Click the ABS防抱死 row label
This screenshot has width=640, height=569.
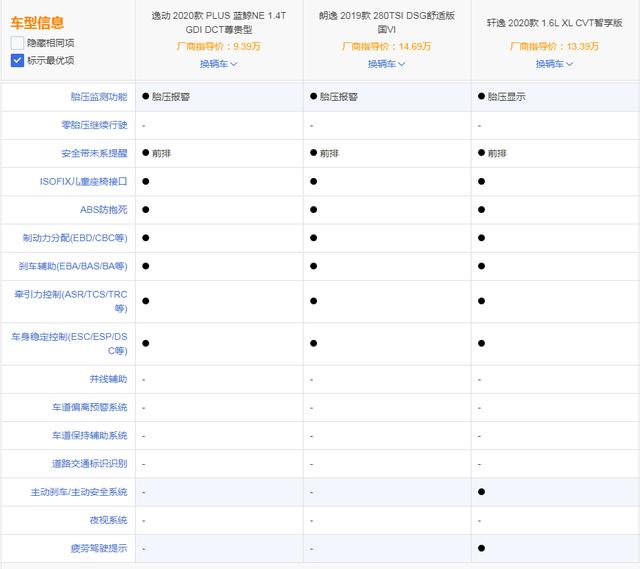[104, 210]
